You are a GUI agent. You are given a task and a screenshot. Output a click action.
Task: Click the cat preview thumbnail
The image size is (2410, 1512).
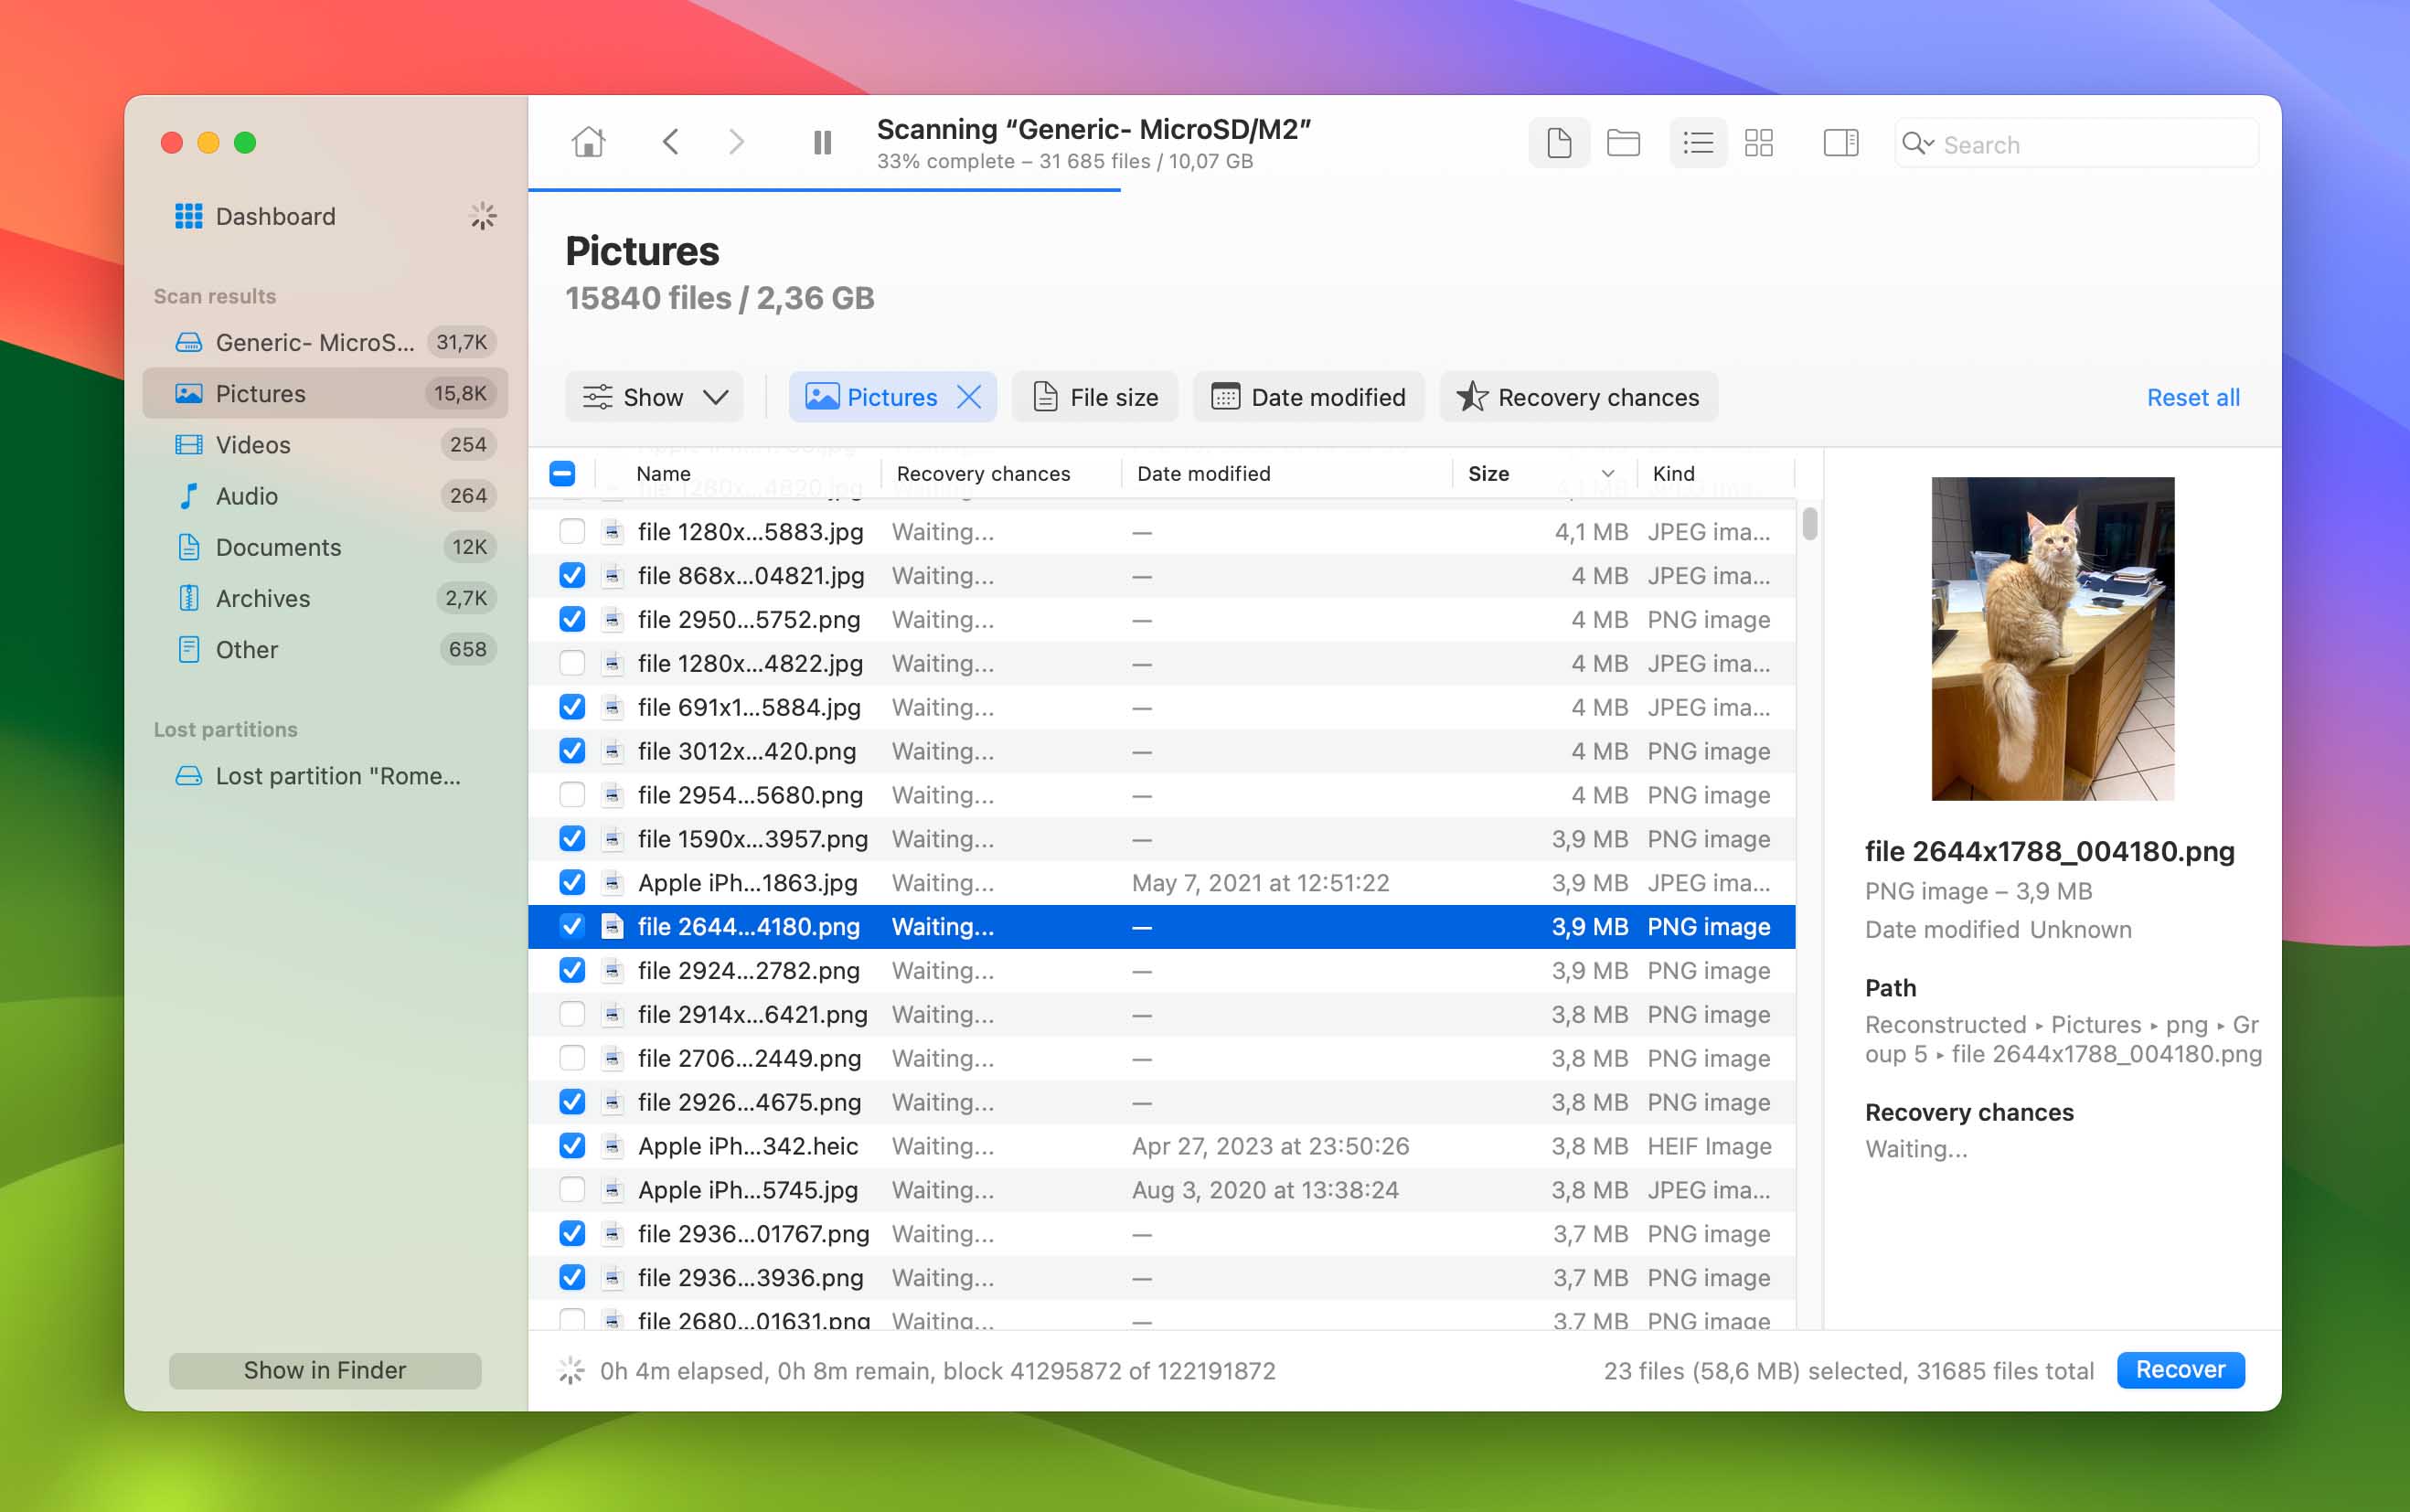point(2052,638)
